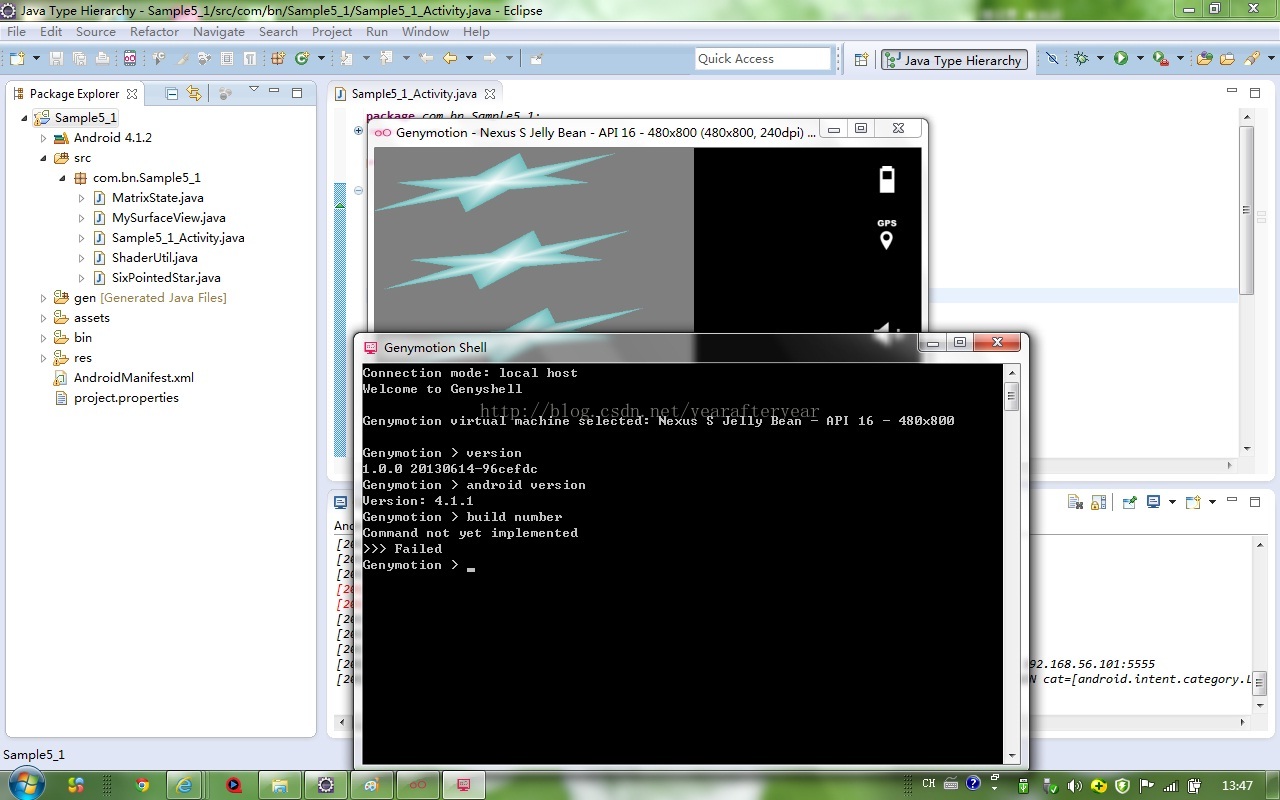Image resolution: width=1280 pixels, height=800 pixels.
Task: Open the Source menu
Action: pyautogui.click(x=96, y=32)
